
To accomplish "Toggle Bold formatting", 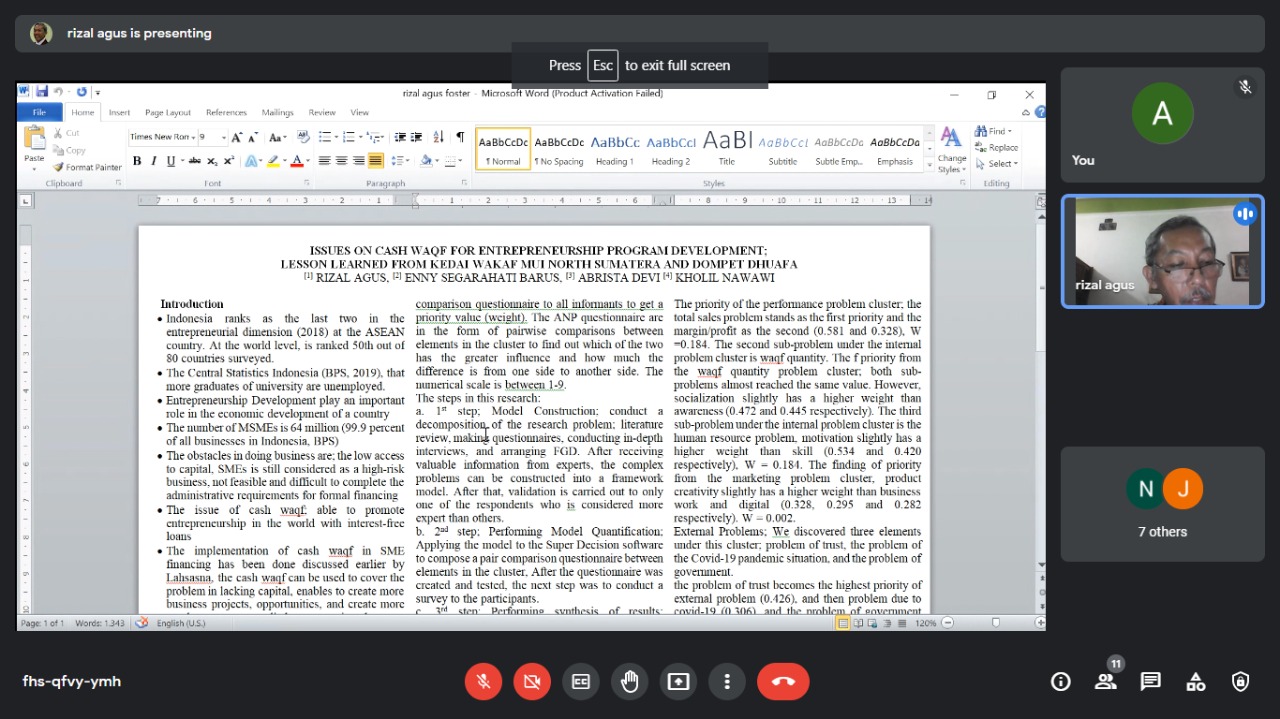I will pos(137,161).
